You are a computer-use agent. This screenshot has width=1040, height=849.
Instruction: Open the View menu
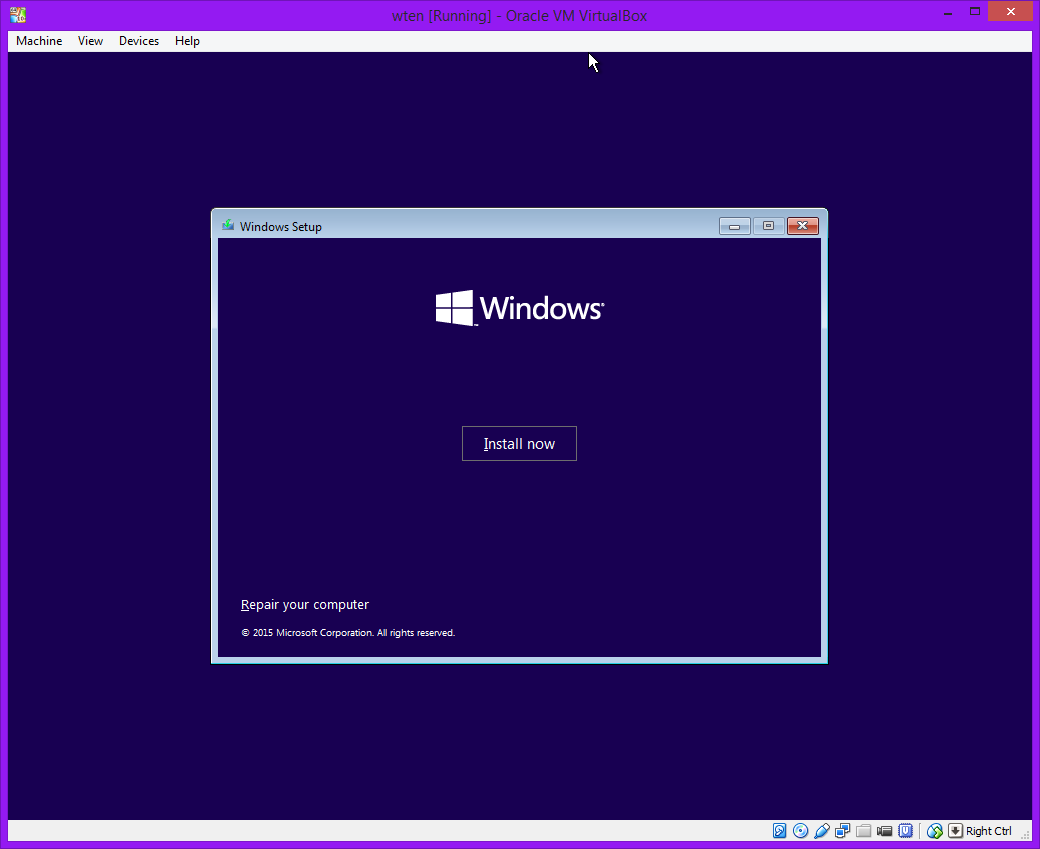pos(90,41)
